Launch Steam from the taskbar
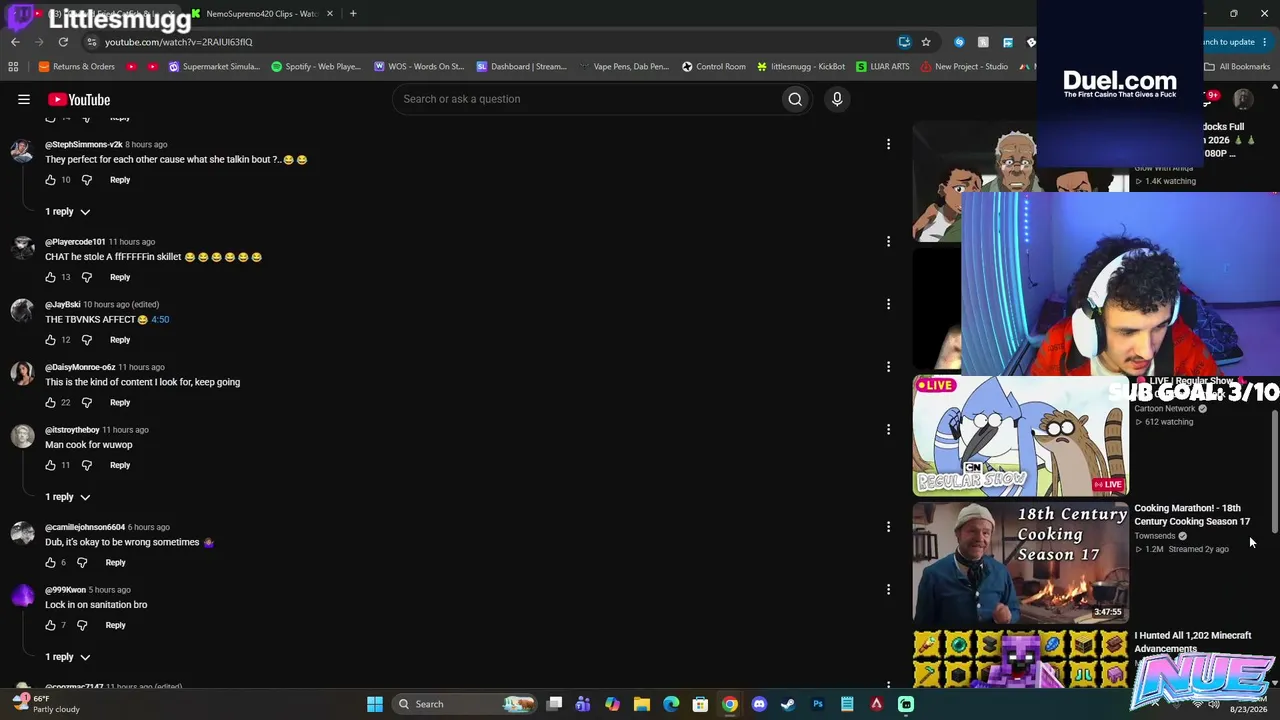The height and width of the screenshot is (720, 1280). click(x=788, y=704)
